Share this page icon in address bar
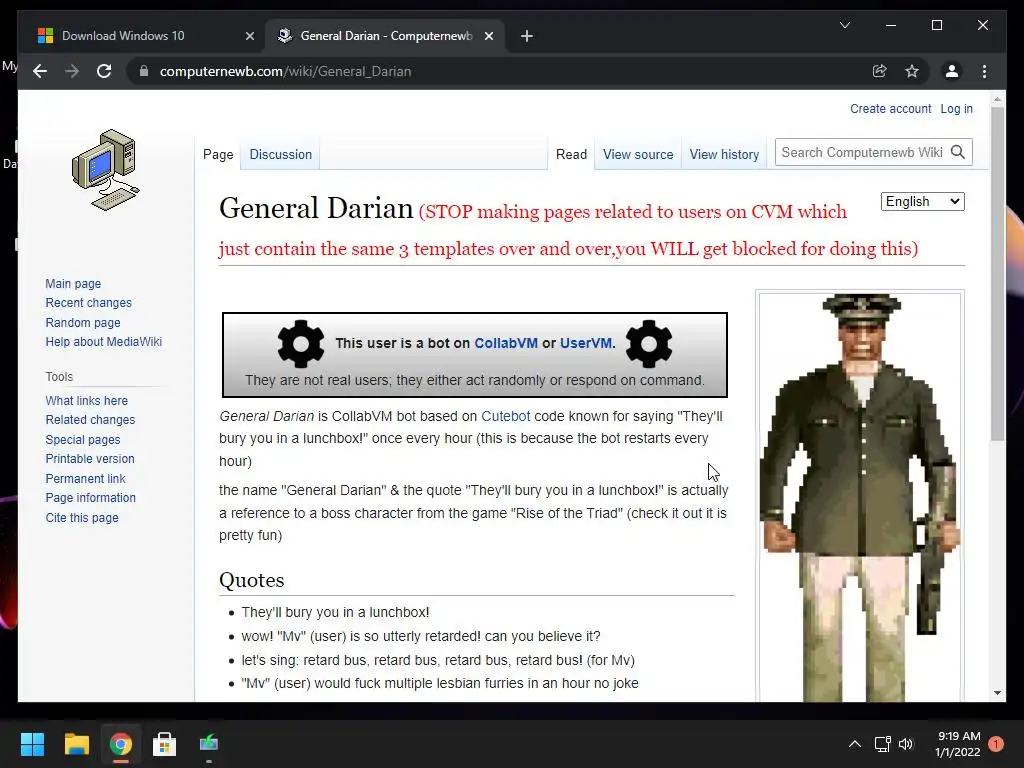 pos(880,71)
